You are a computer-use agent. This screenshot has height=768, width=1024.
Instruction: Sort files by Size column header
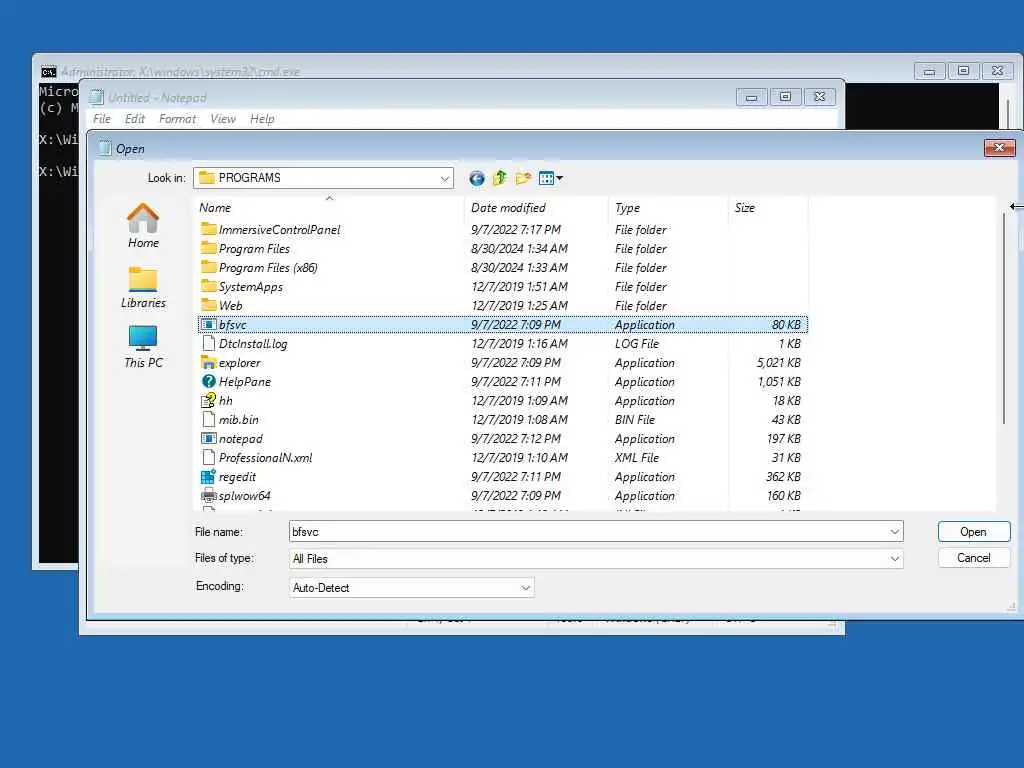pyautogui.click(x=768, y=208)
